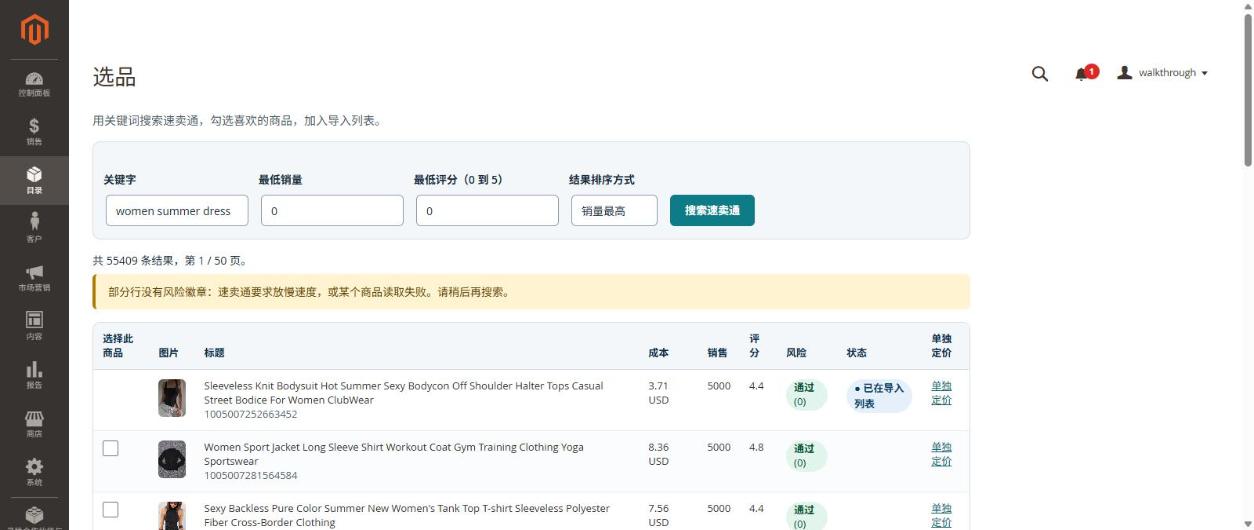Click the Sexy Backless Pure Color title

[x=407, y=515]
